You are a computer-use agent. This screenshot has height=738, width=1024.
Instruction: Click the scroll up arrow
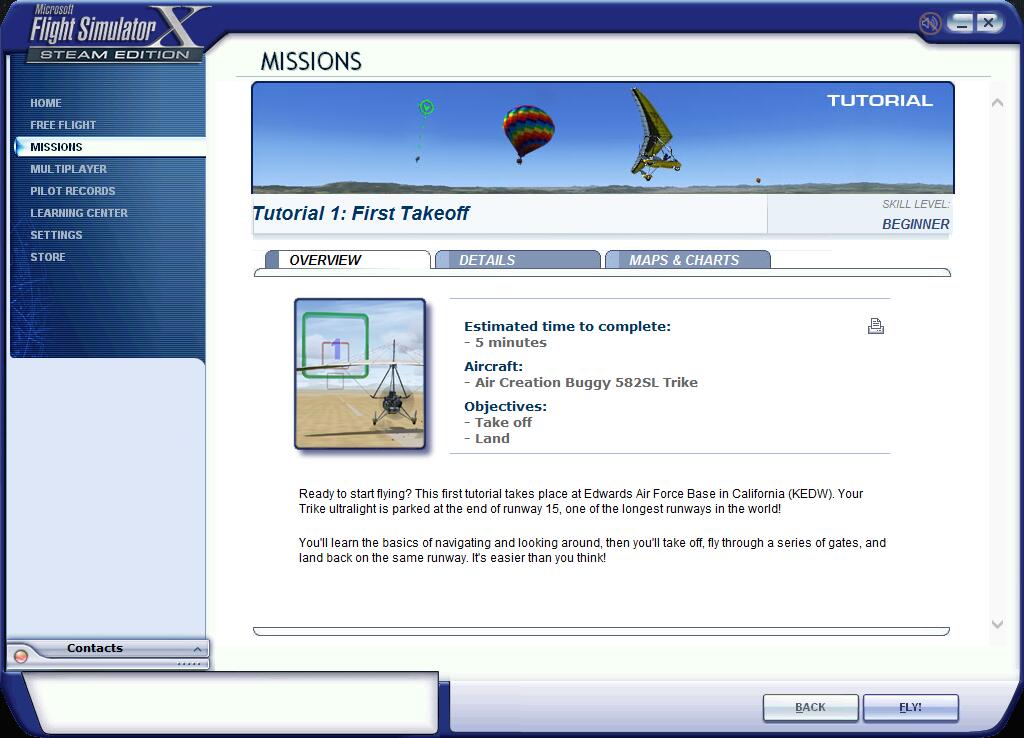[x=997, y=103]
